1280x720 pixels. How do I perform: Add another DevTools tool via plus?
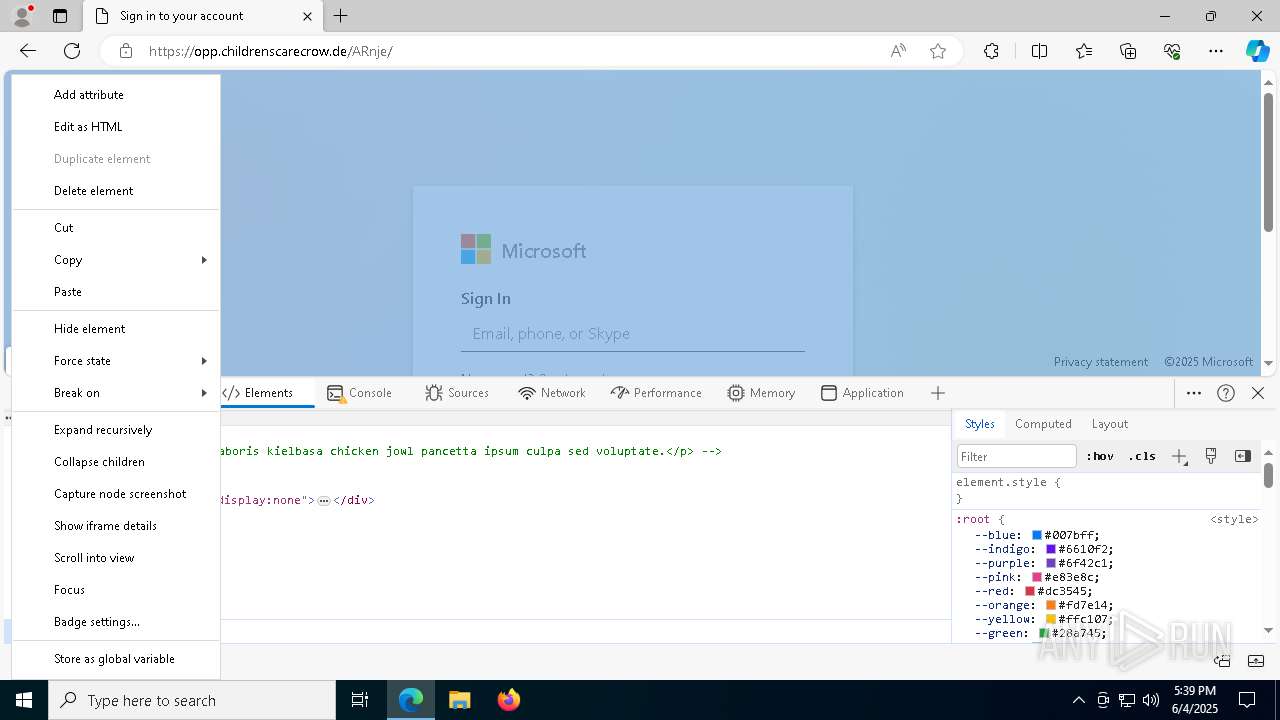tap(938, 393)
